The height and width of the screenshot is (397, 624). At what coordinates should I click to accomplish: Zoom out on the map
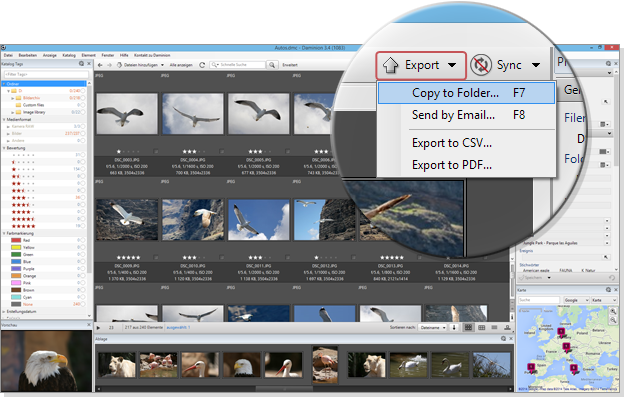(x=613, y=320)
